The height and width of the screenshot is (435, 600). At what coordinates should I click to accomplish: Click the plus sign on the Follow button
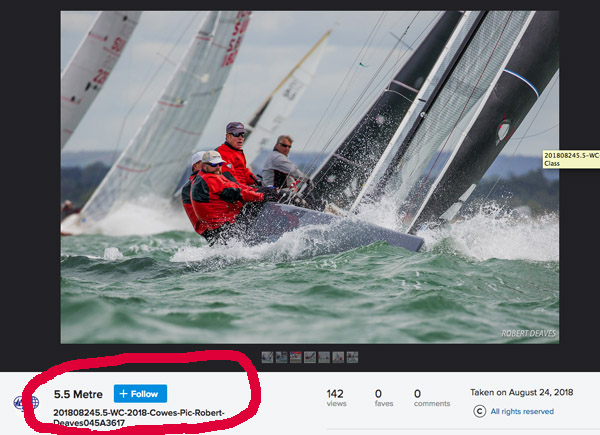[x=123, y=394]
